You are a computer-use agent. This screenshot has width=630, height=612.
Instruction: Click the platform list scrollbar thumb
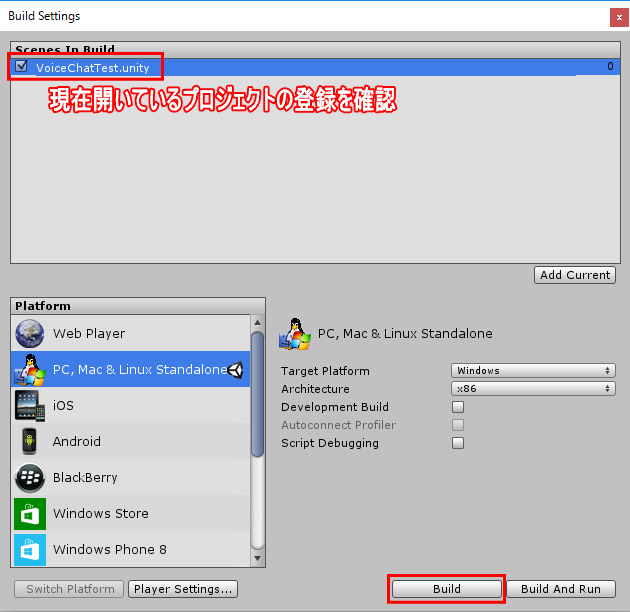(258, 394)
